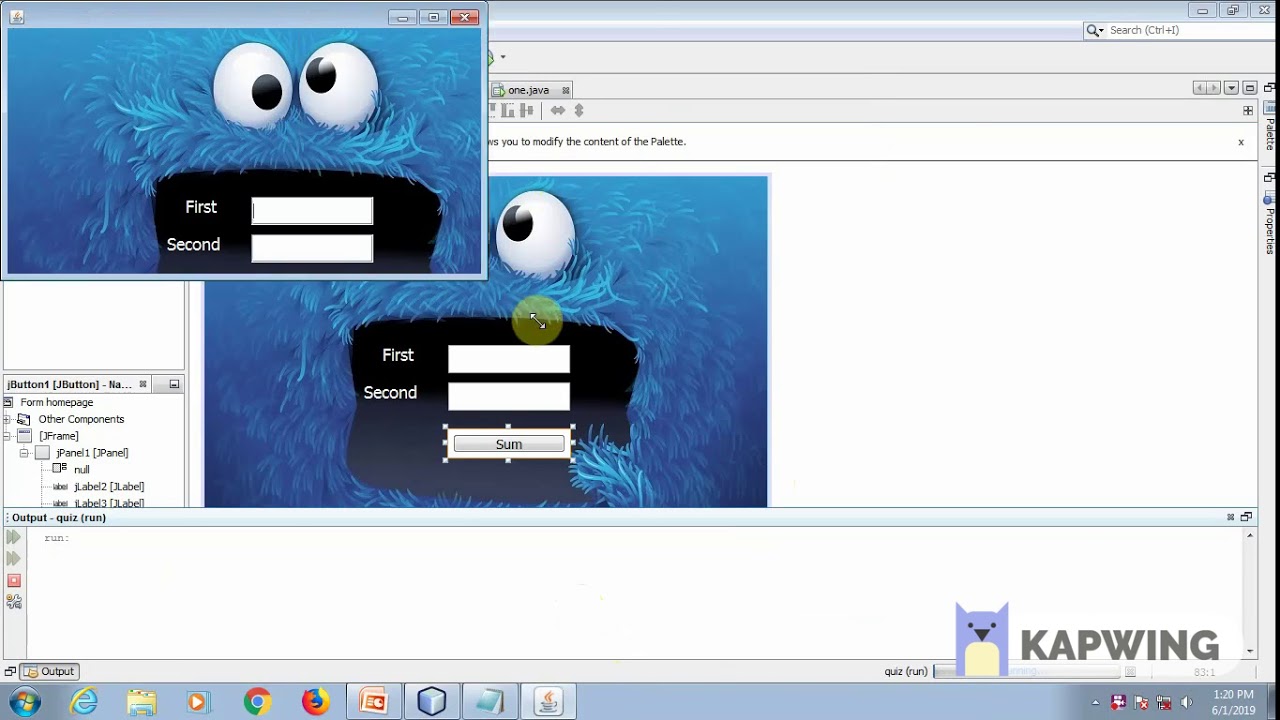Screen dimensions: 1280x720
Task: Open the VirtualBox cube taskbar icon
Action: coord(432,702)
